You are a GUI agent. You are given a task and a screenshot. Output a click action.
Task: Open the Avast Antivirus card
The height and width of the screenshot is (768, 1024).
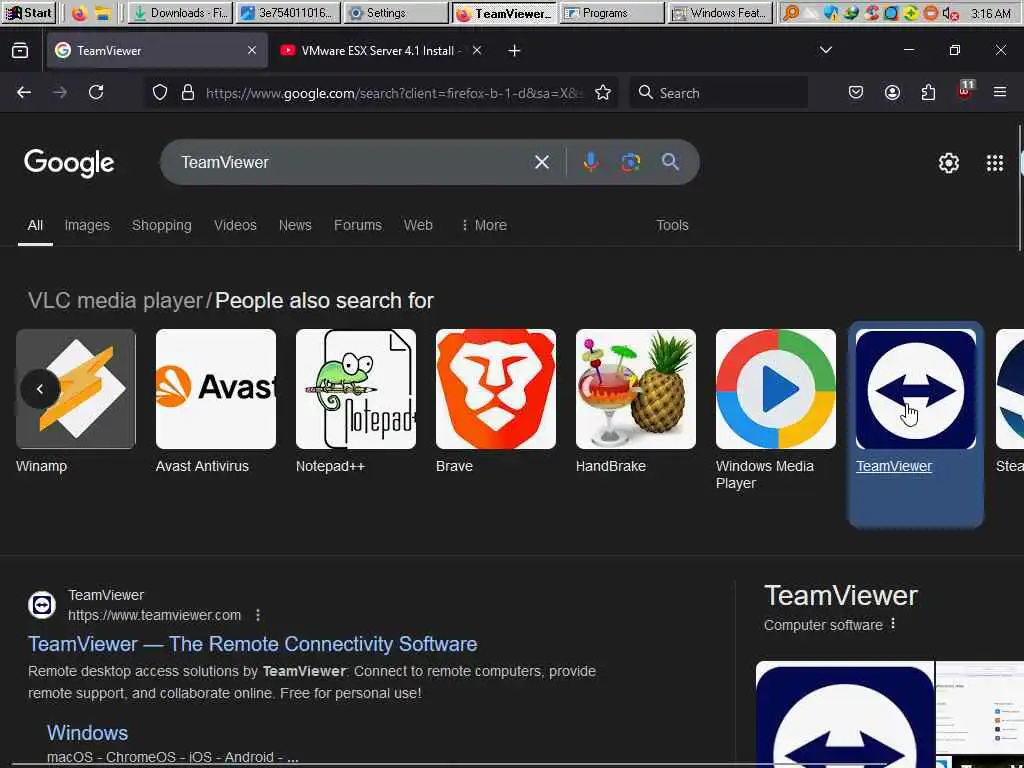216,402
